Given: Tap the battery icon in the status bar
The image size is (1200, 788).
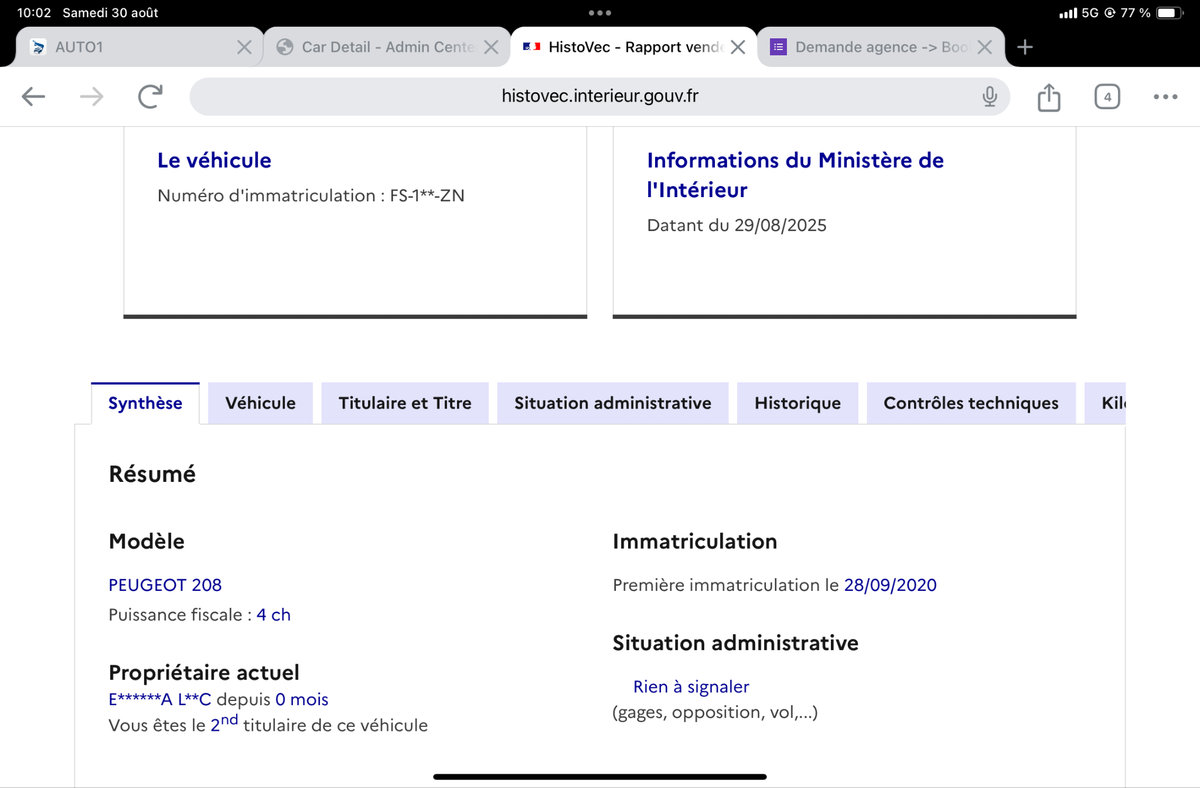Looking at the screenshot, I should point(1170,13).
